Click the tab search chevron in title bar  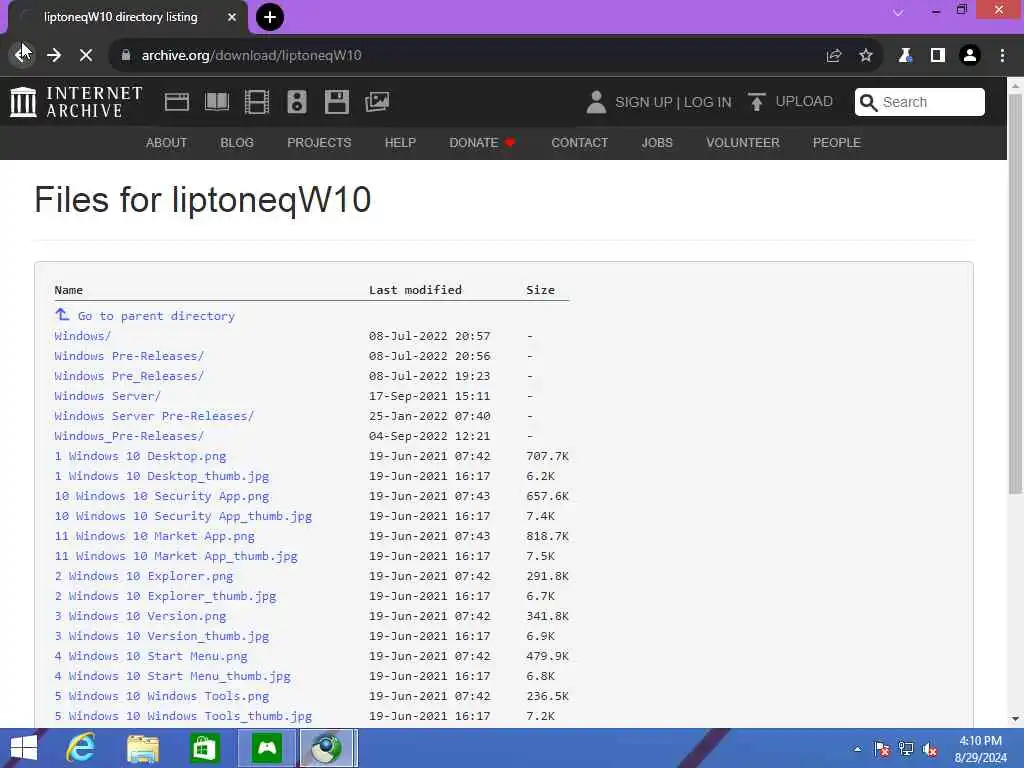[898, 12]
